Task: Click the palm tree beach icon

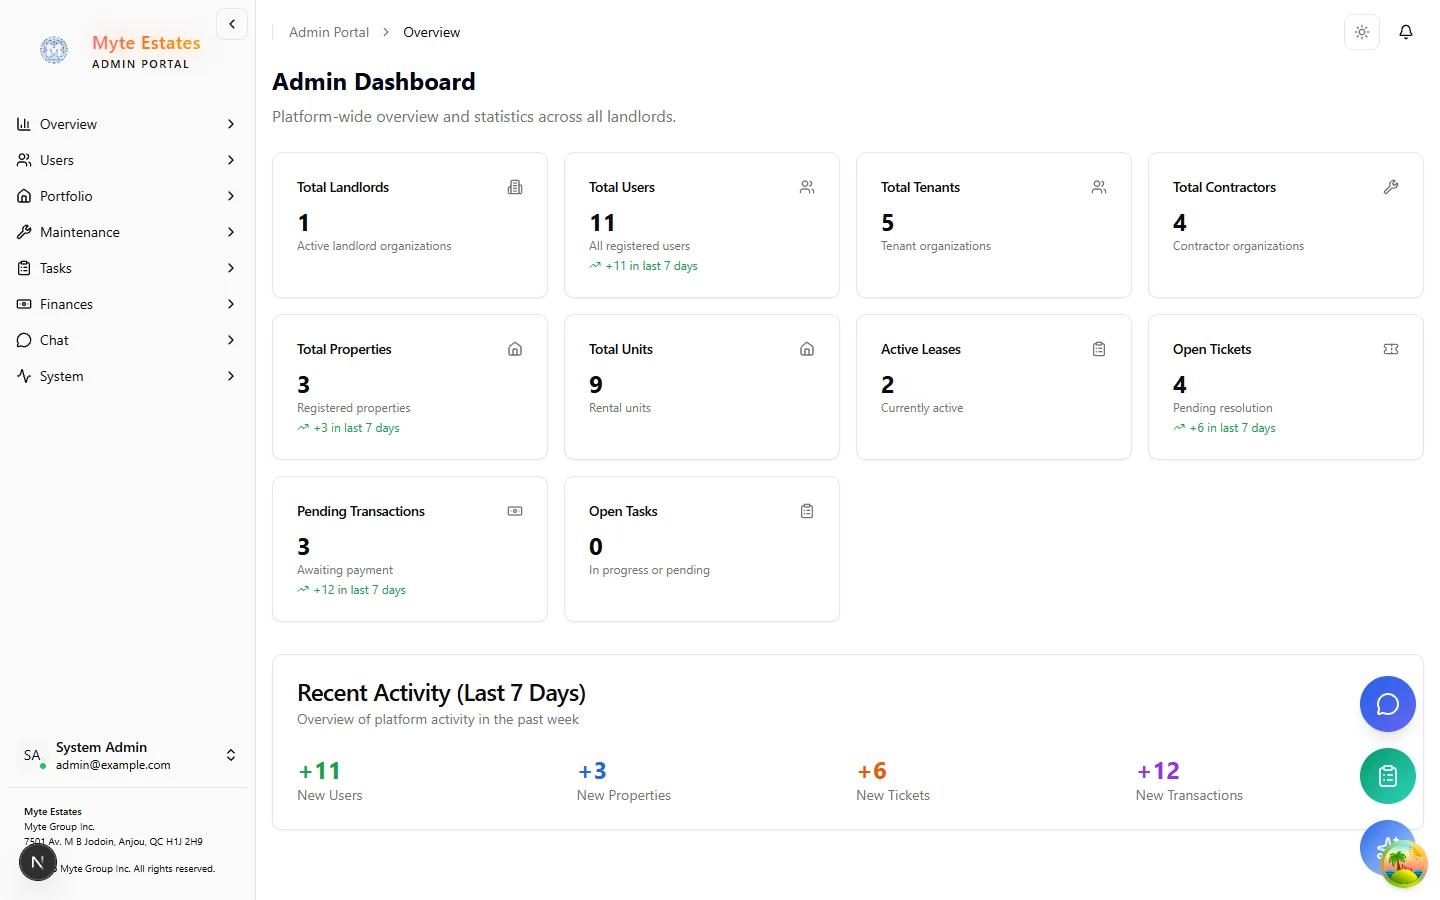Action: click(x=1404, y=865)
